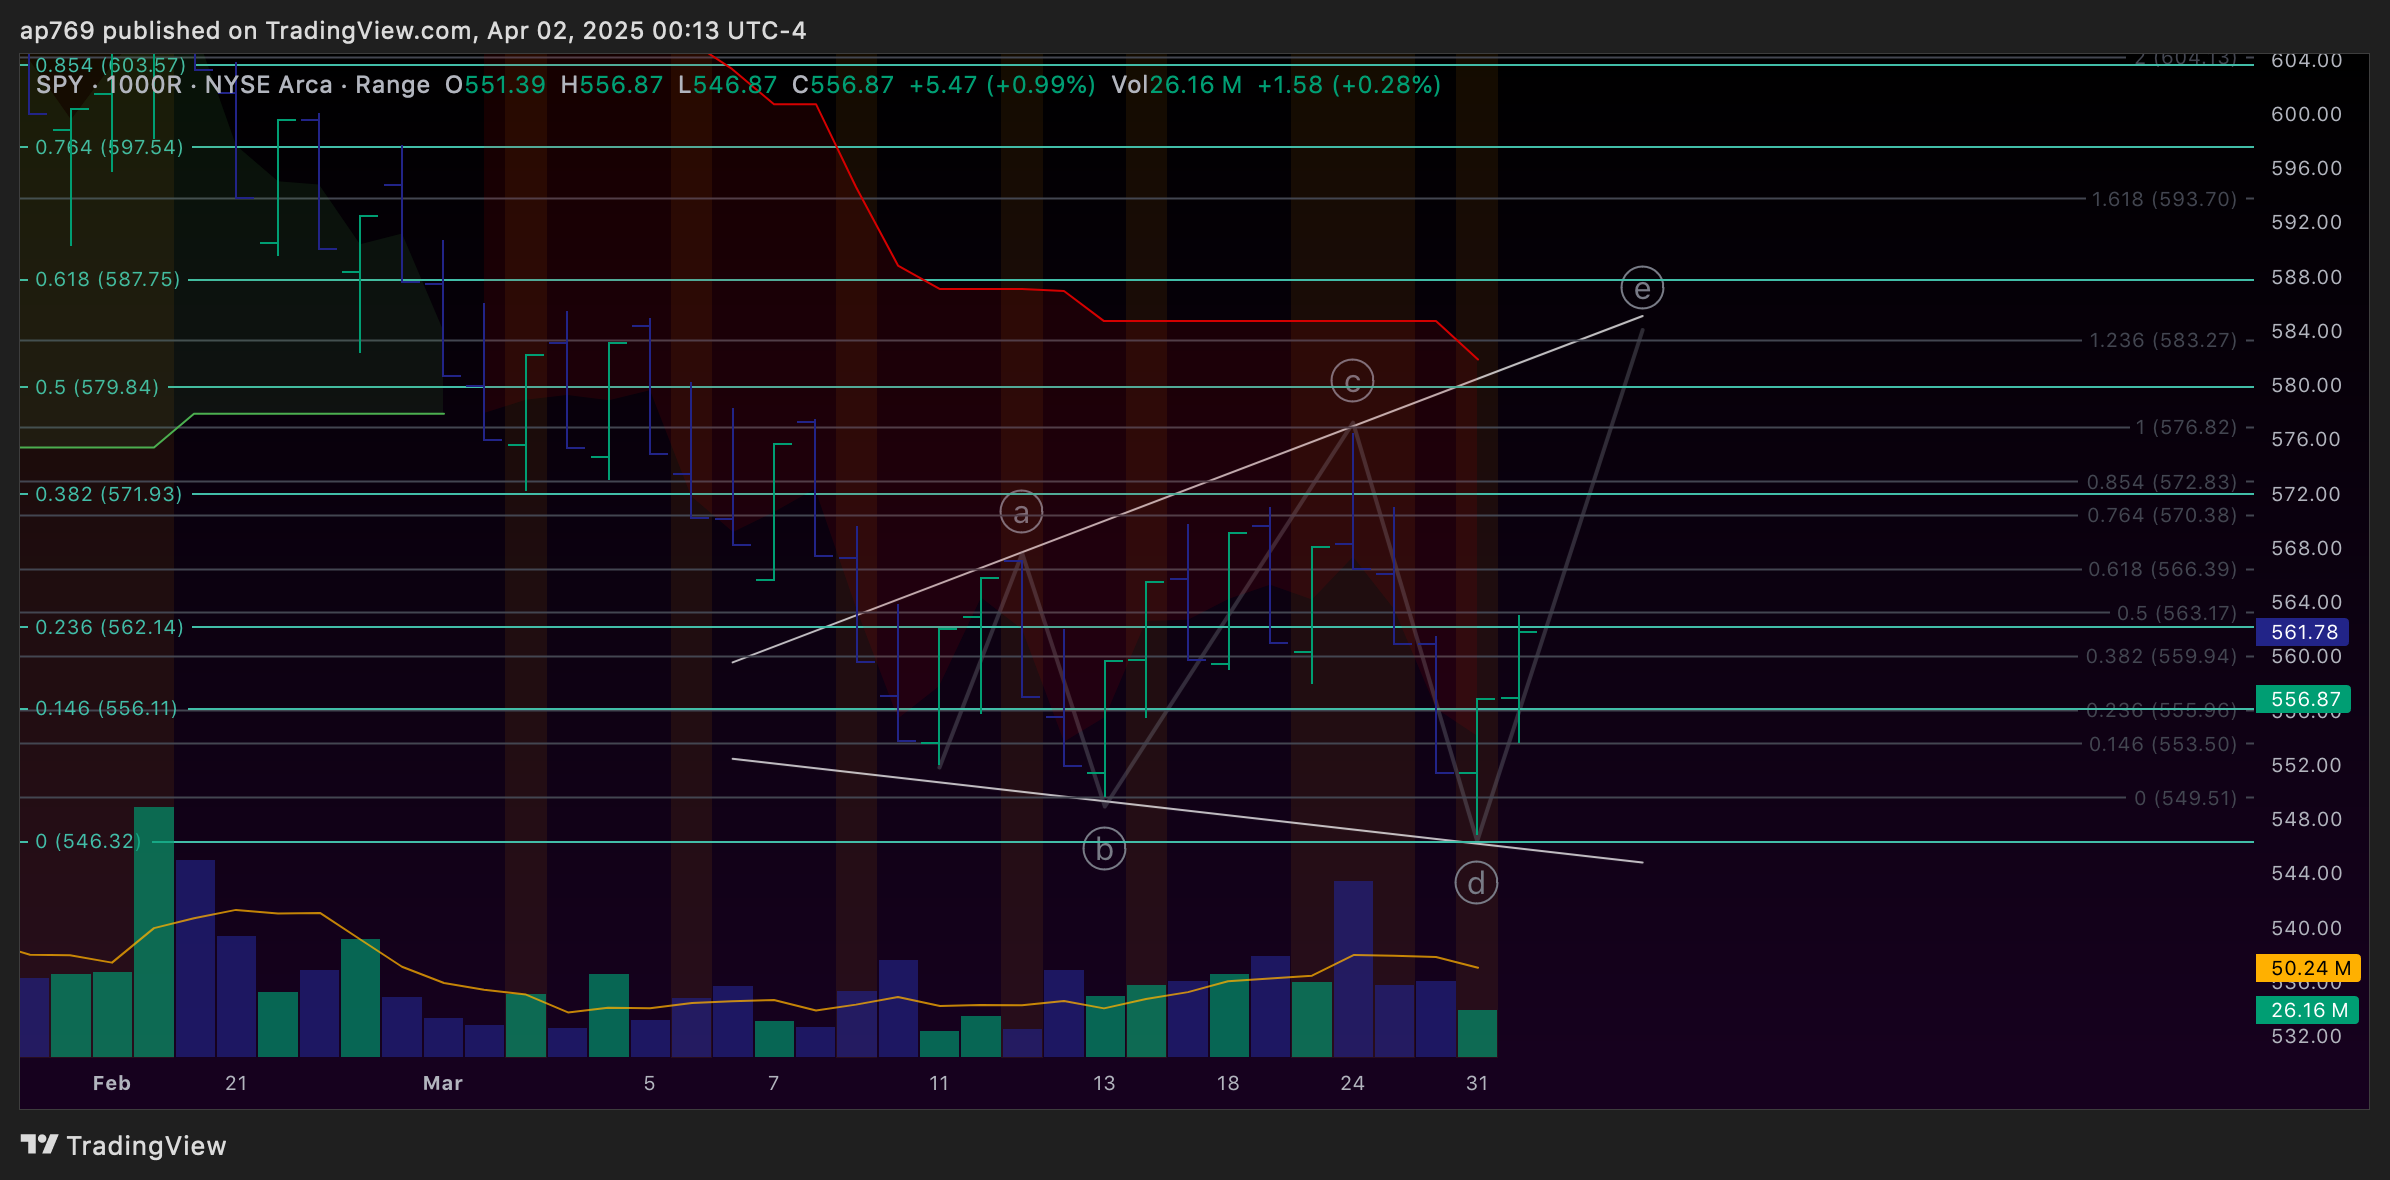The image size is (2390, 1180).
Task: Click the L546.87 low value
Action: tap(727, 85)
